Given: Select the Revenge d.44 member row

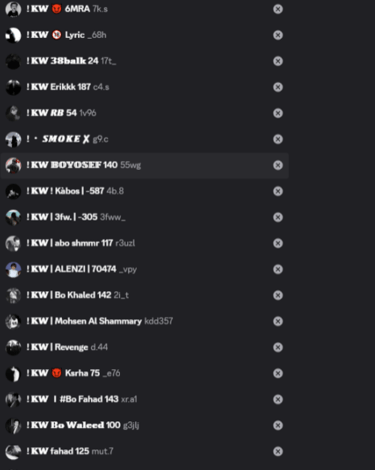Looking at the screenshot, I should [x=144, y=347].
